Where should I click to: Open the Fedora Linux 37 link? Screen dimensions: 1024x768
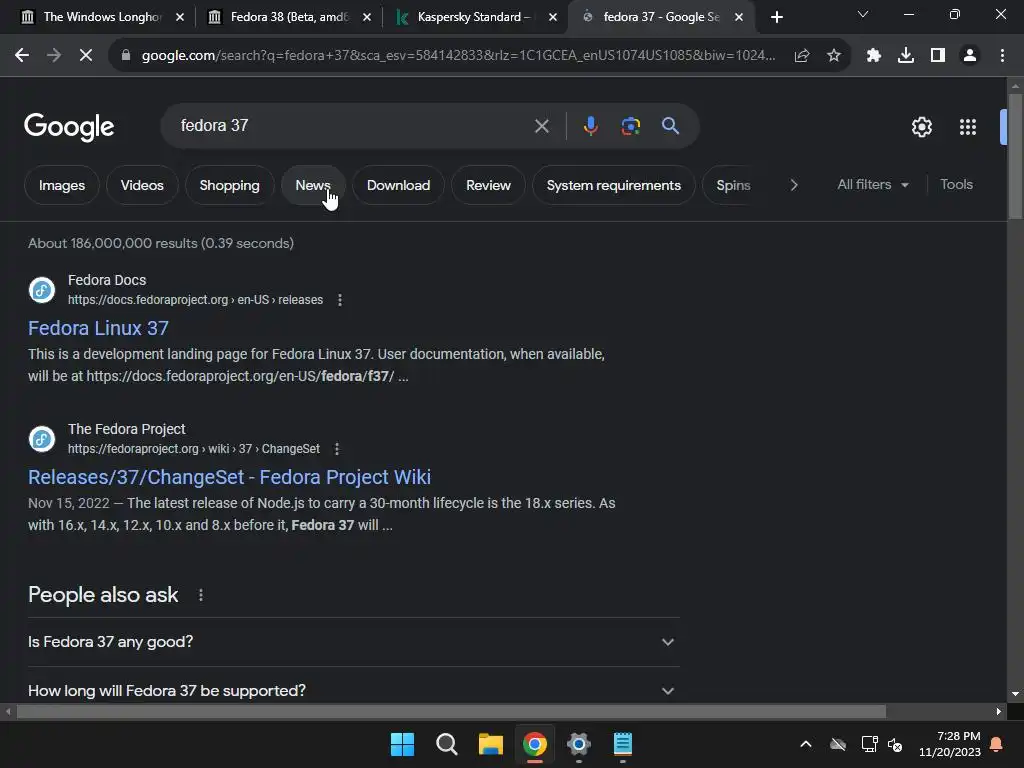pyautogui.click(x=99, y=328)
